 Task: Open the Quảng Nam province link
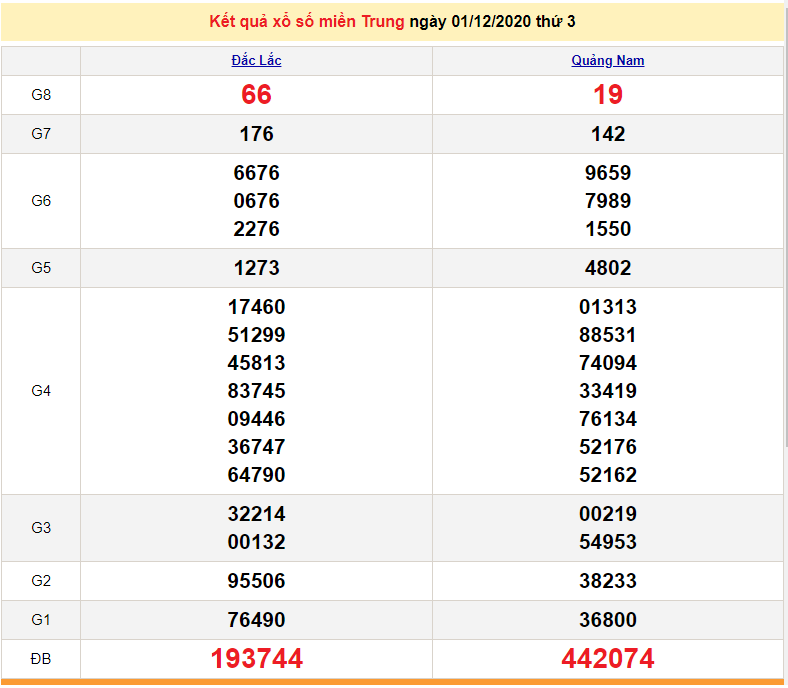(x=607, y=61)
